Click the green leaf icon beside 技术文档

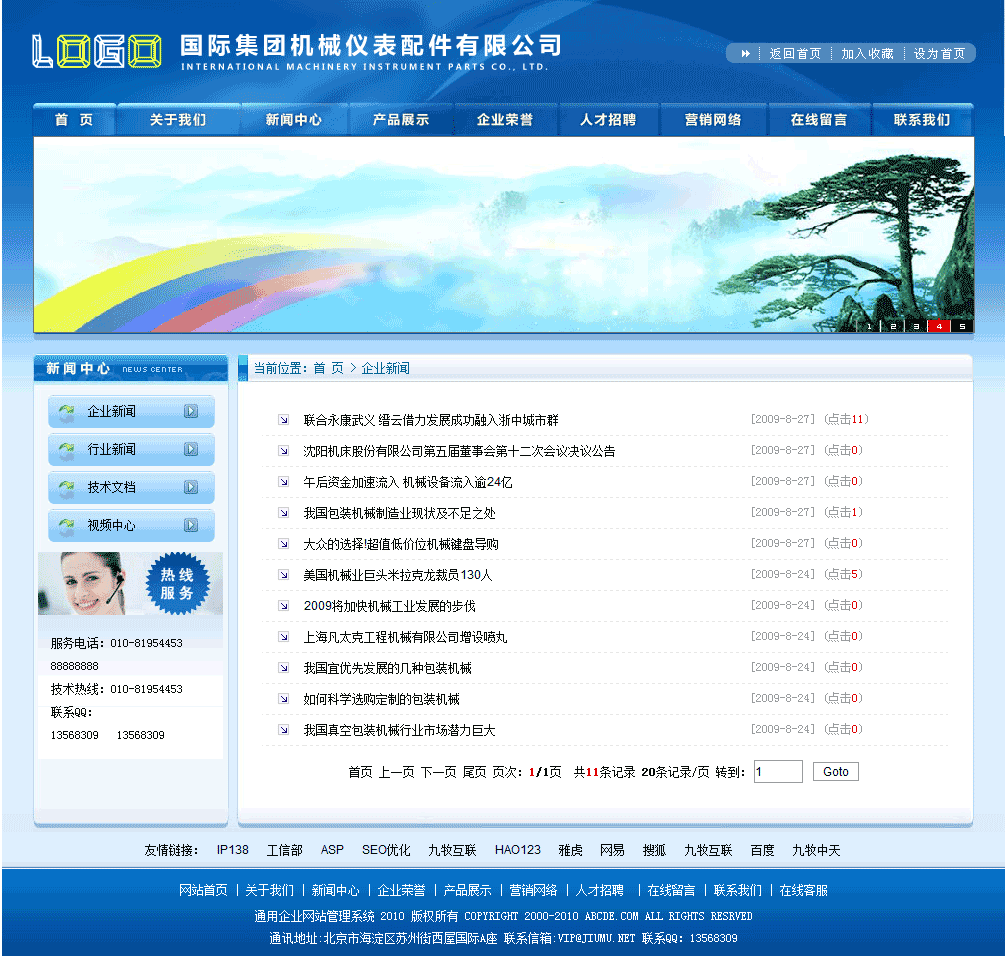point(66,488)
